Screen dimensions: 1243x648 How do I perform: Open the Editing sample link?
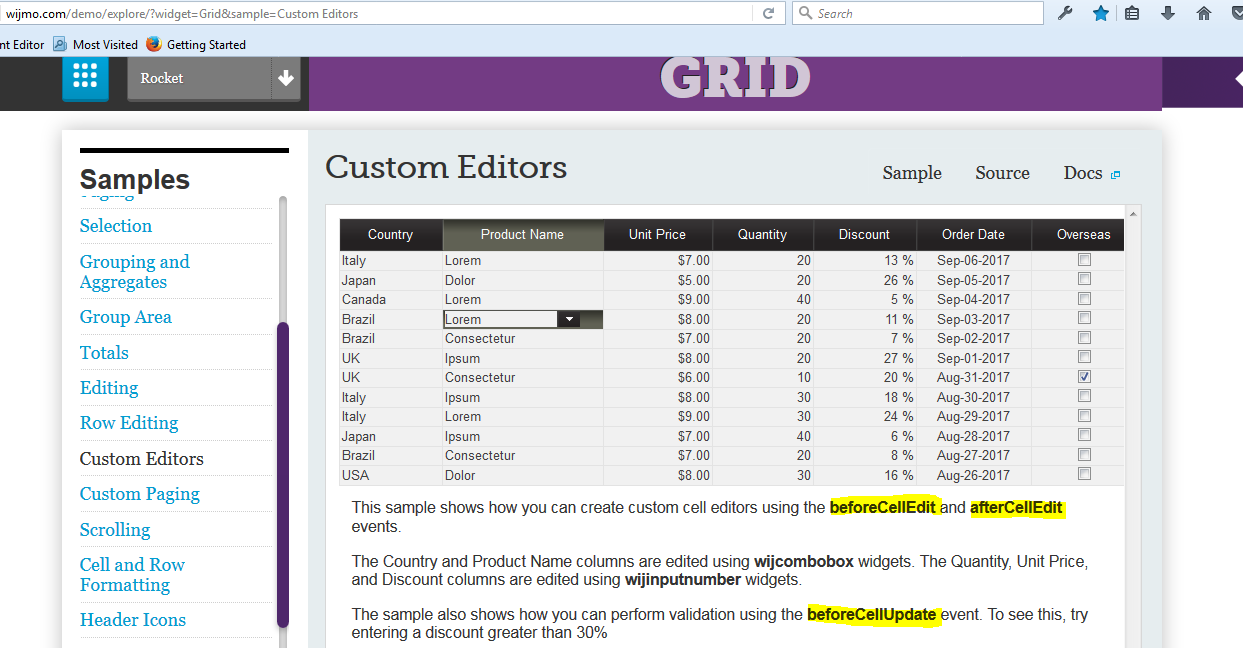(109, 388)
